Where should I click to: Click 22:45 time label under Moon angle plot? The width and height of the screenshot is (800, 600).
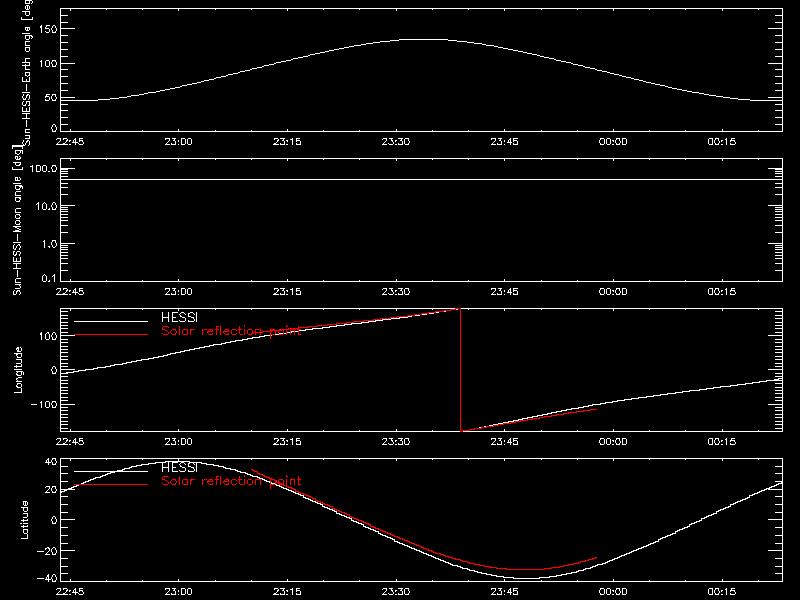coord(70,291)
